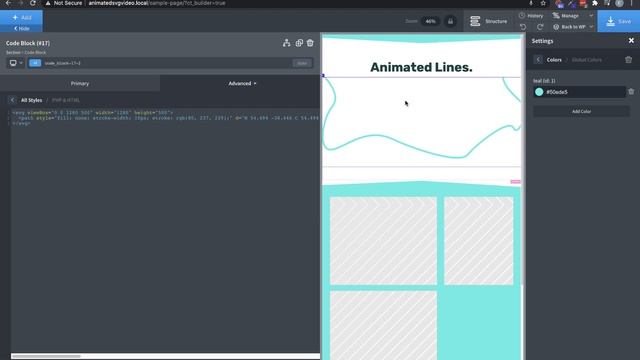Click the redo arrow icon

pos(540,27)
